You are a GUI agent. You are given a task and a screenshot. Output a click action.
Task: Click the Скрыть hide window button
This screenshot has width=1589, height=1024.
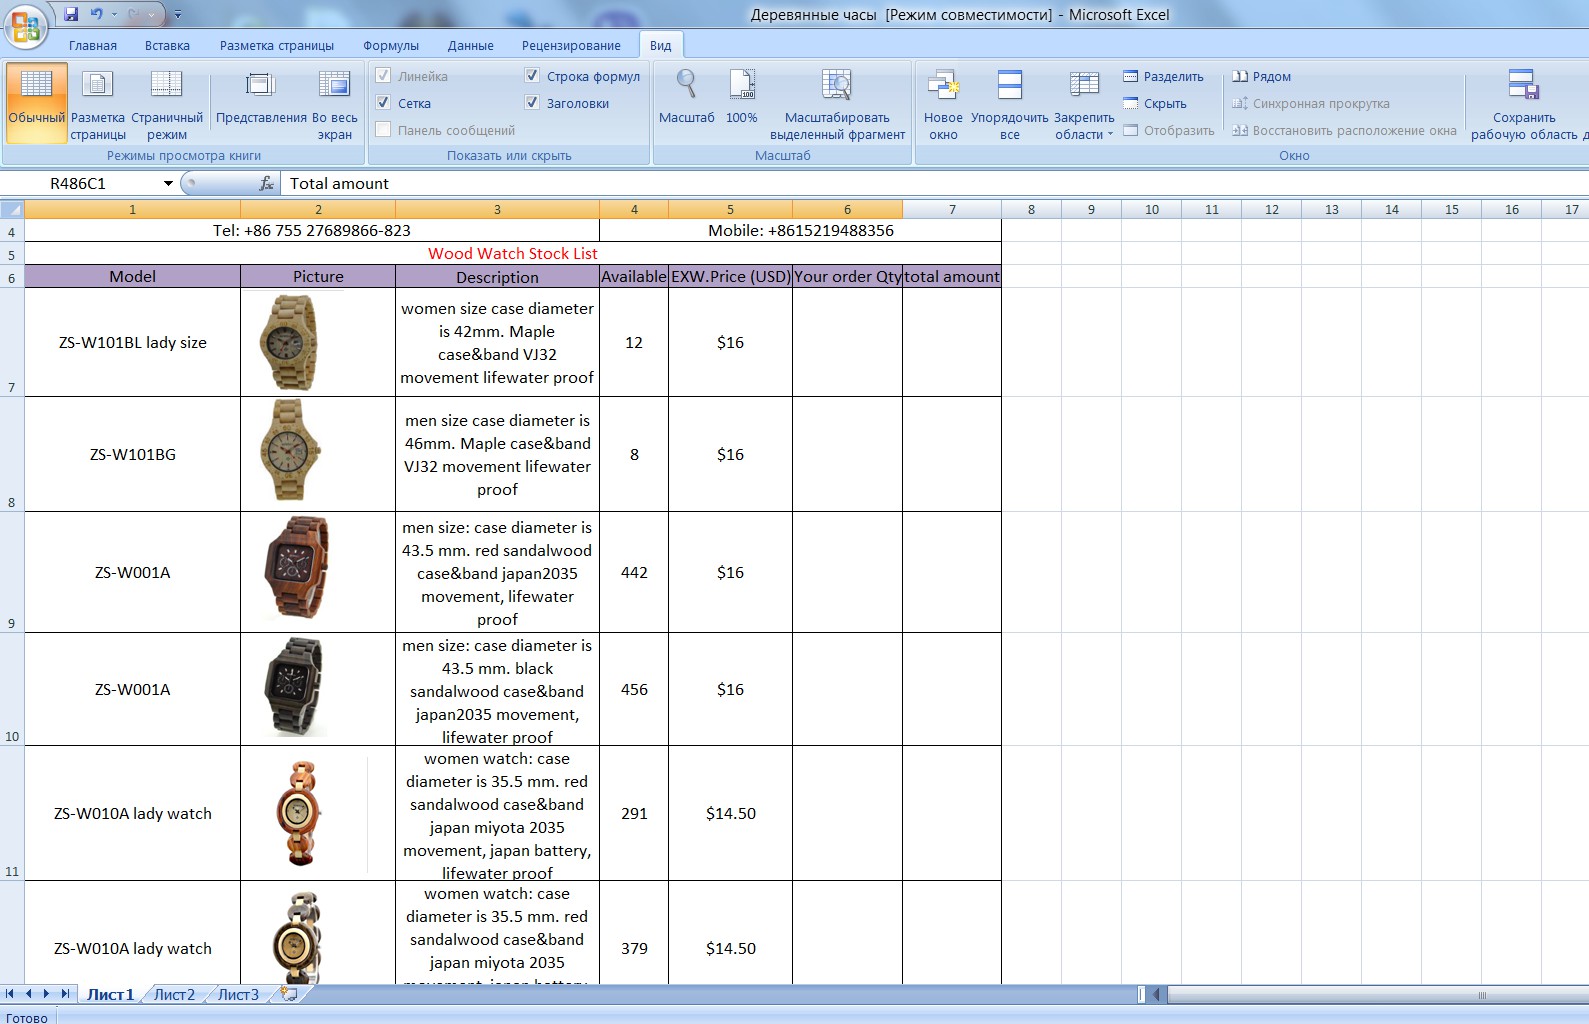click(1155, 103)
